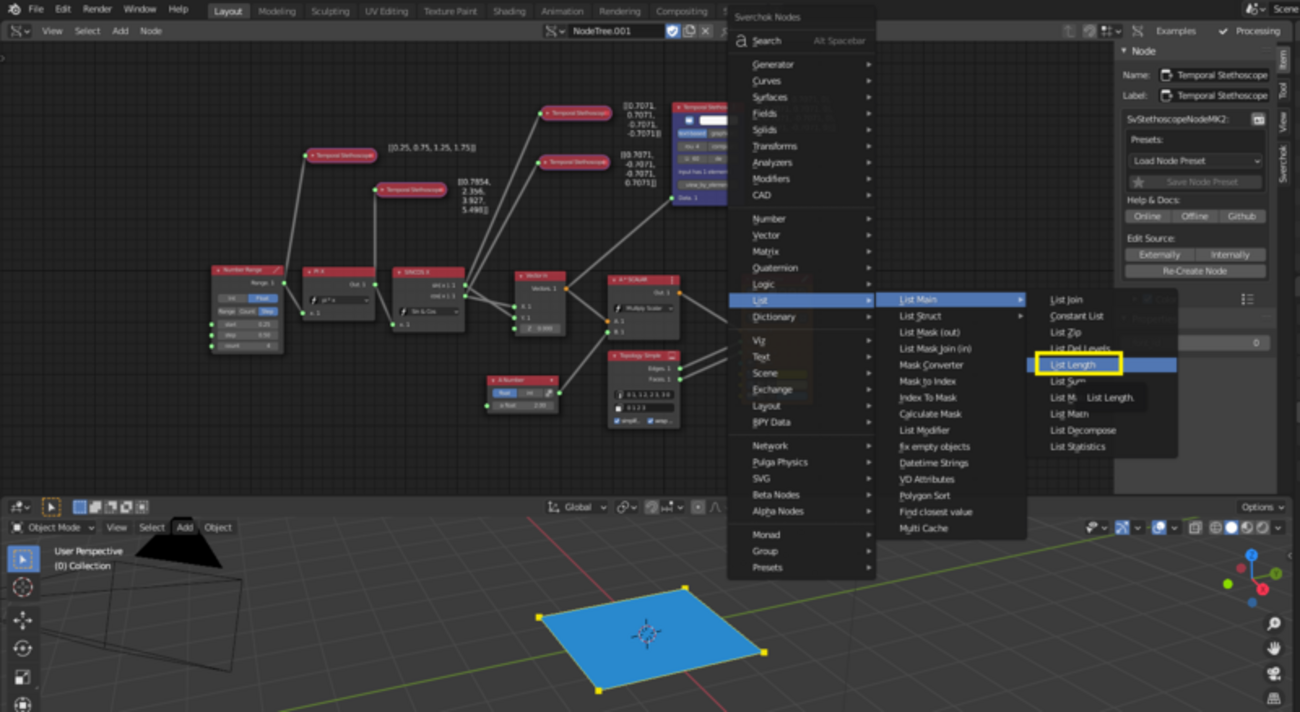
Task: Click the red X axis gizmo handle
Action: coord(1263,590)
